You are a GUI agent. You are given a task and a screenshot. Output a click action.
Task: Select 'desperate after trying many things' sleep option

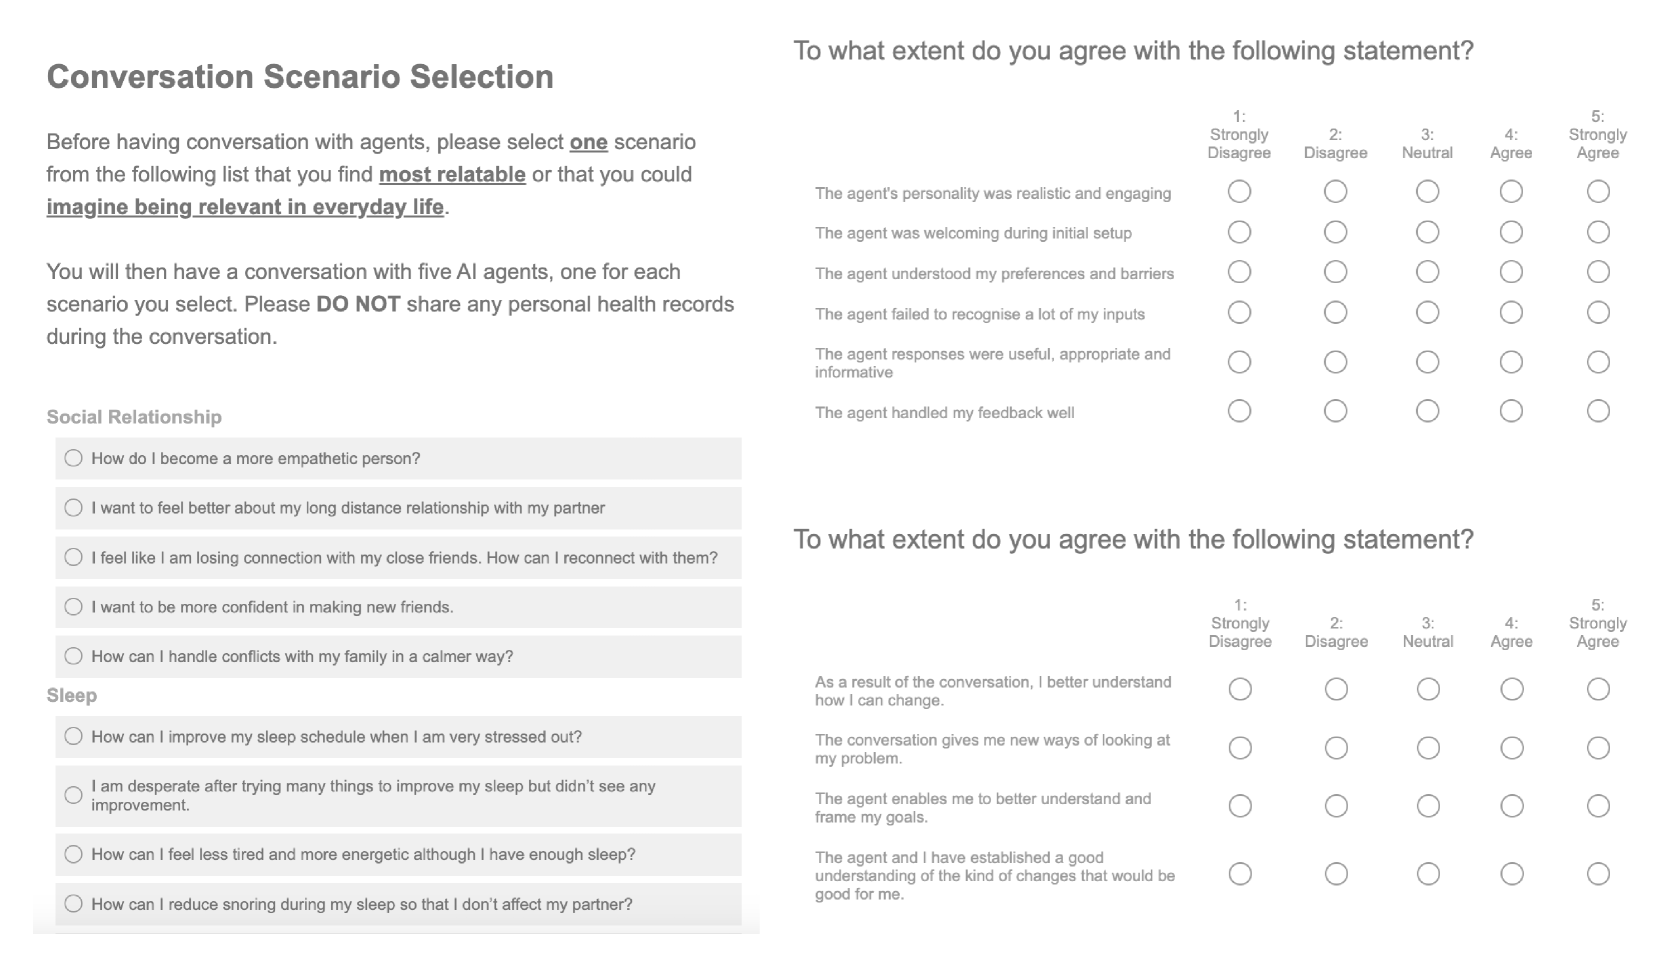tap(73, 795)
